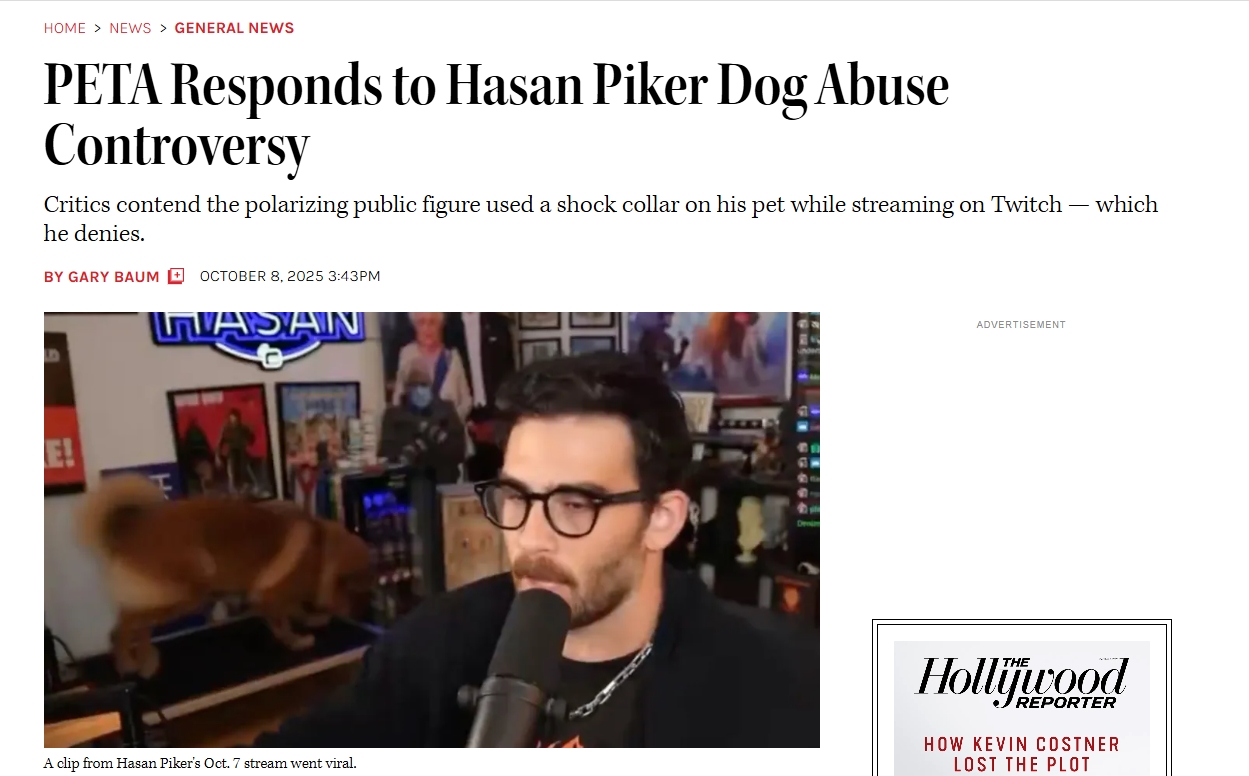This screenshot has width=1249, height=776.
Task: Click the ADVERTISEMENT label
Action: pos(1021,325)
